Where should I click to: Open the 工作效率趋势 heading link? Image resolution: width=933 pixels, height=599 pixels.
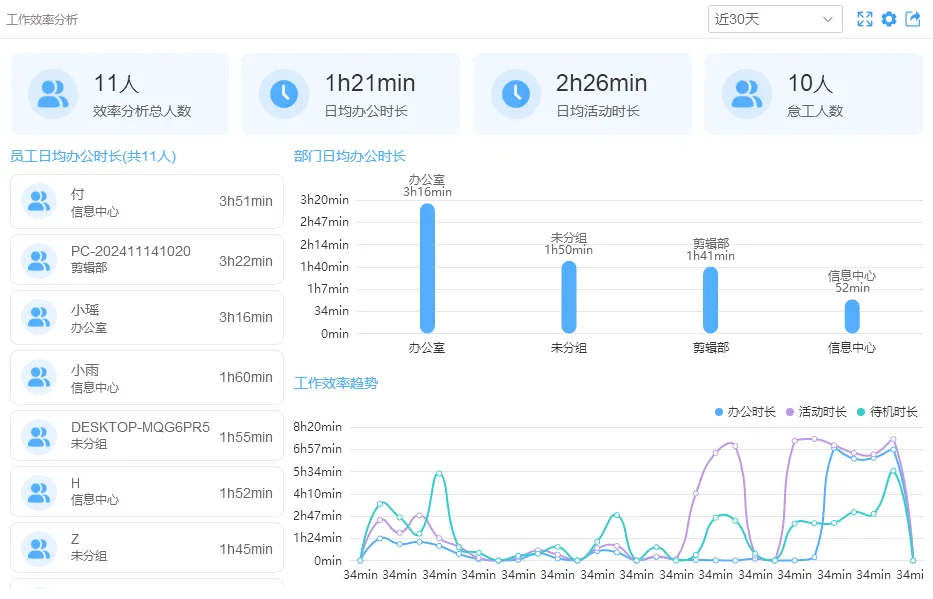pos(336,383)
